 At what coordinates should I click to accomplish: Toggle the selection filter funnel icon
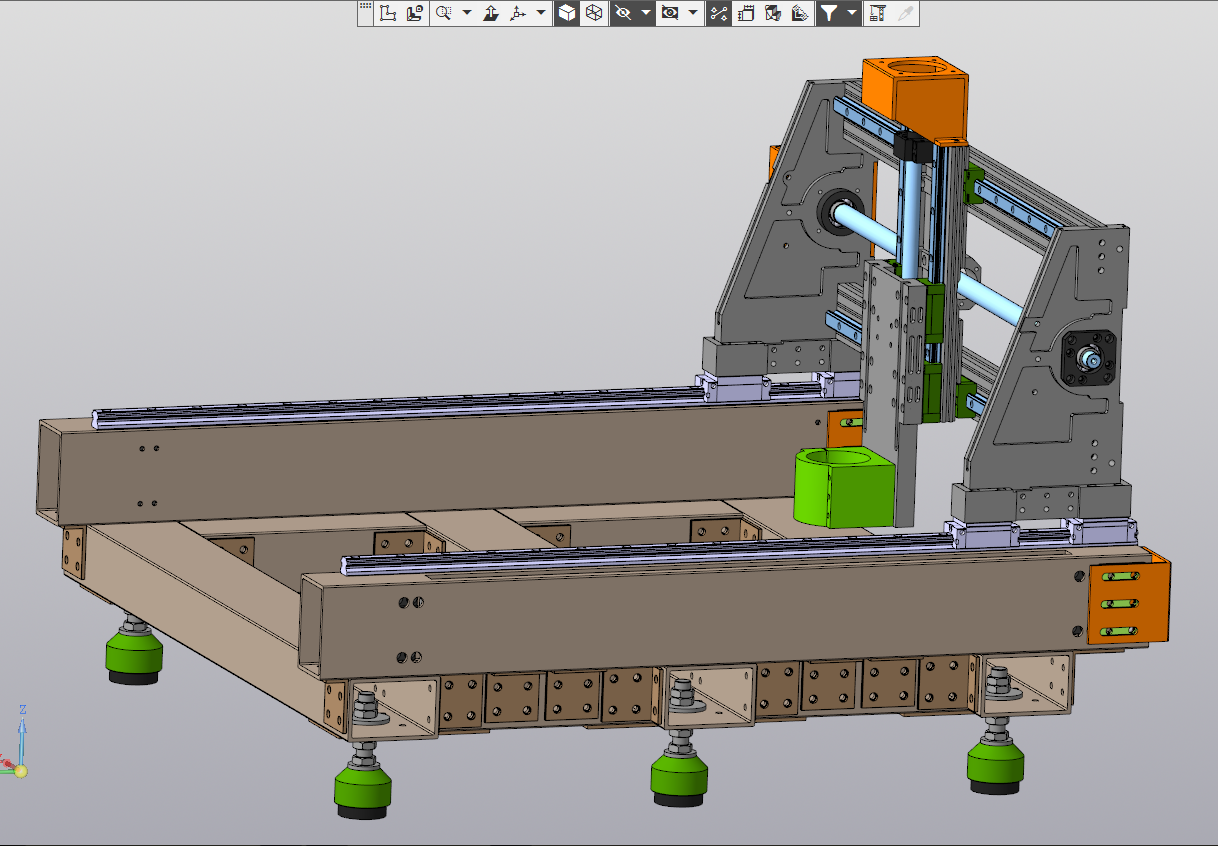[829, 13]
